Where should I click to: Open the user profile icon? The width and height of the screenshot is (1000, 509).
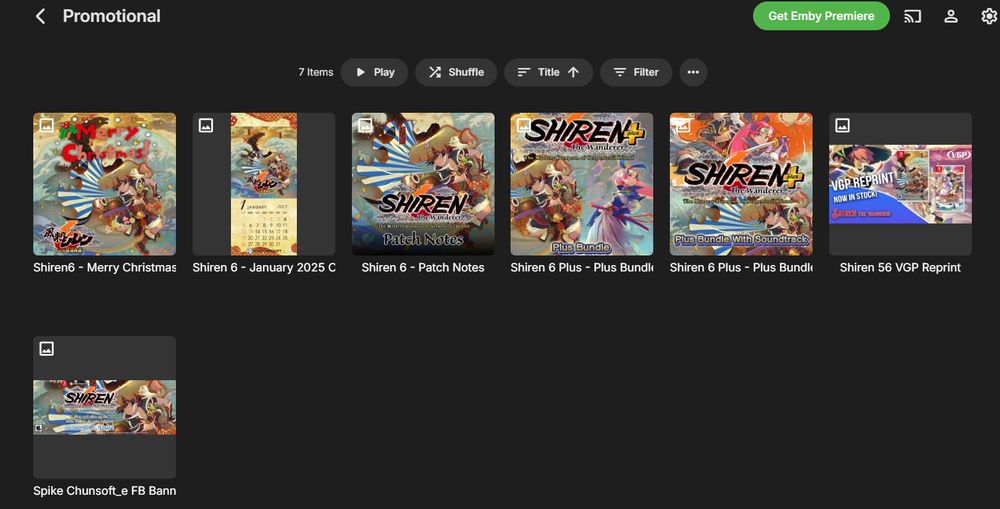point(950,17)
